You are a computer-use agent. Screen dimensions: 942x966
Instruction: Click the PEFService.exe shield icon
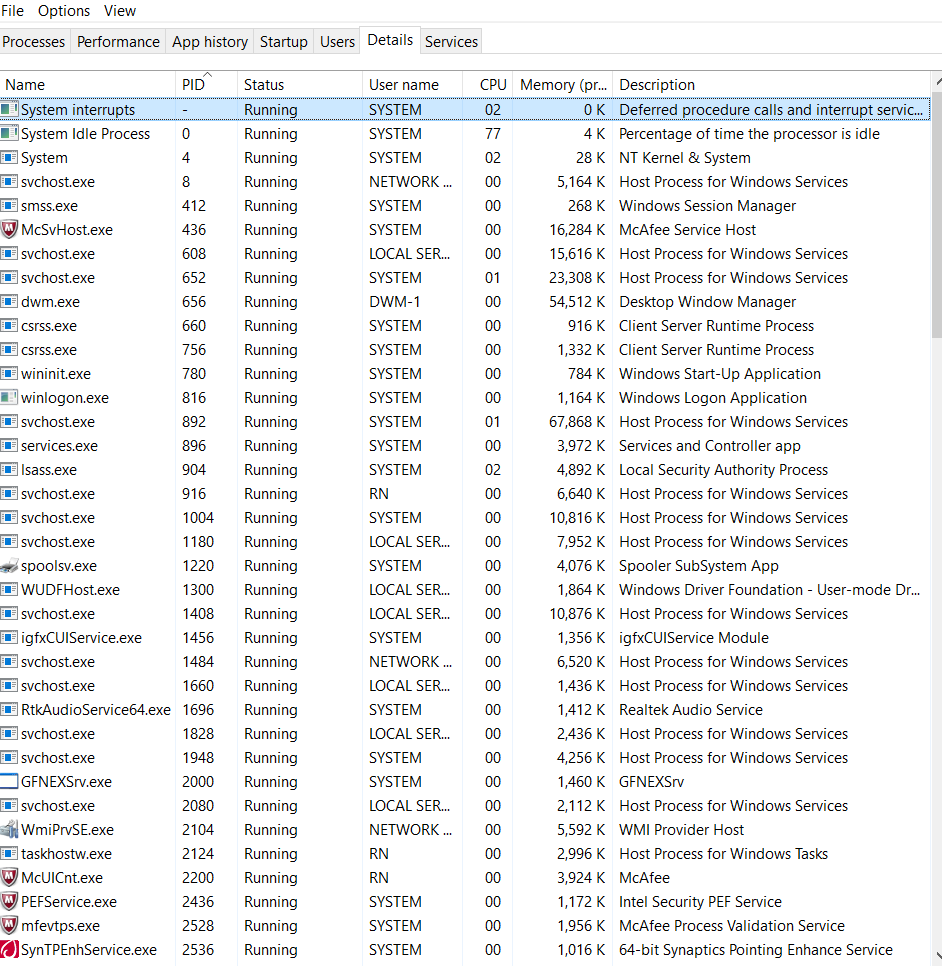(9, 902)
